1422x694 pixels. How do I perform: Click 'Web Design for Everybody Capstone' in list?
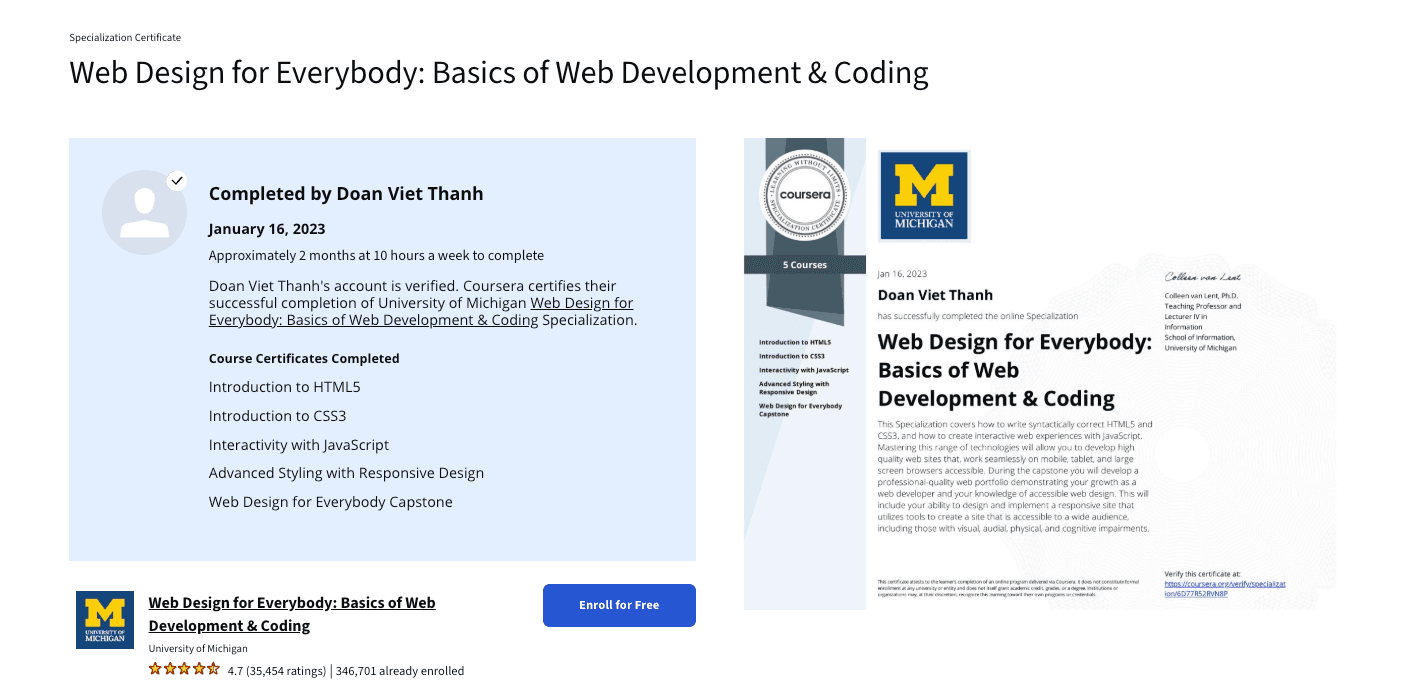[331, 502]
